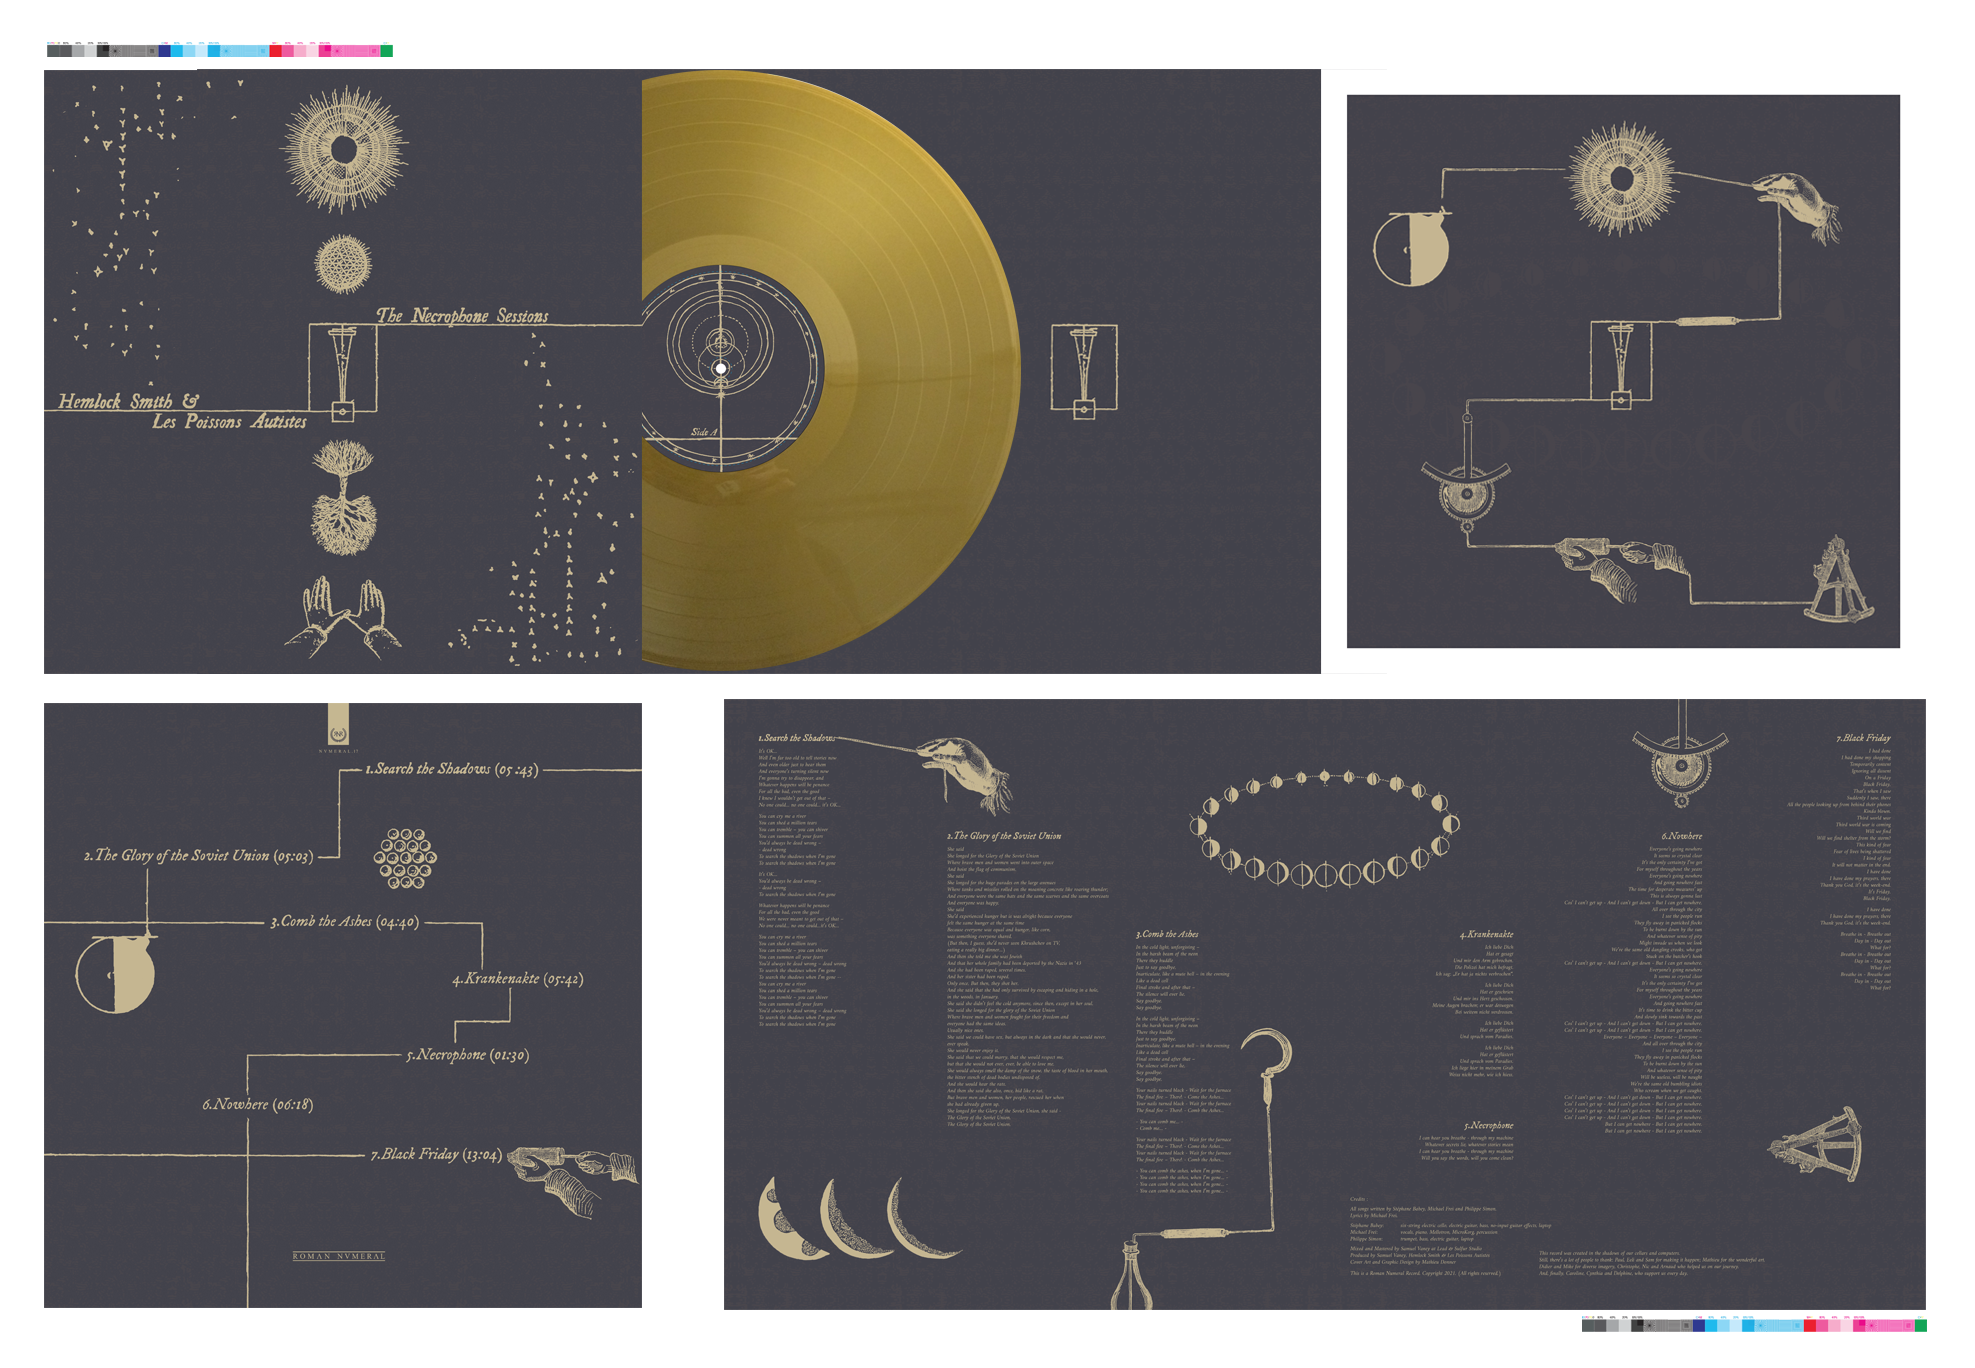Click the large sunburst illustration on front cover
Screen dimensions: 1975x1368
click(x=344, y=150)
